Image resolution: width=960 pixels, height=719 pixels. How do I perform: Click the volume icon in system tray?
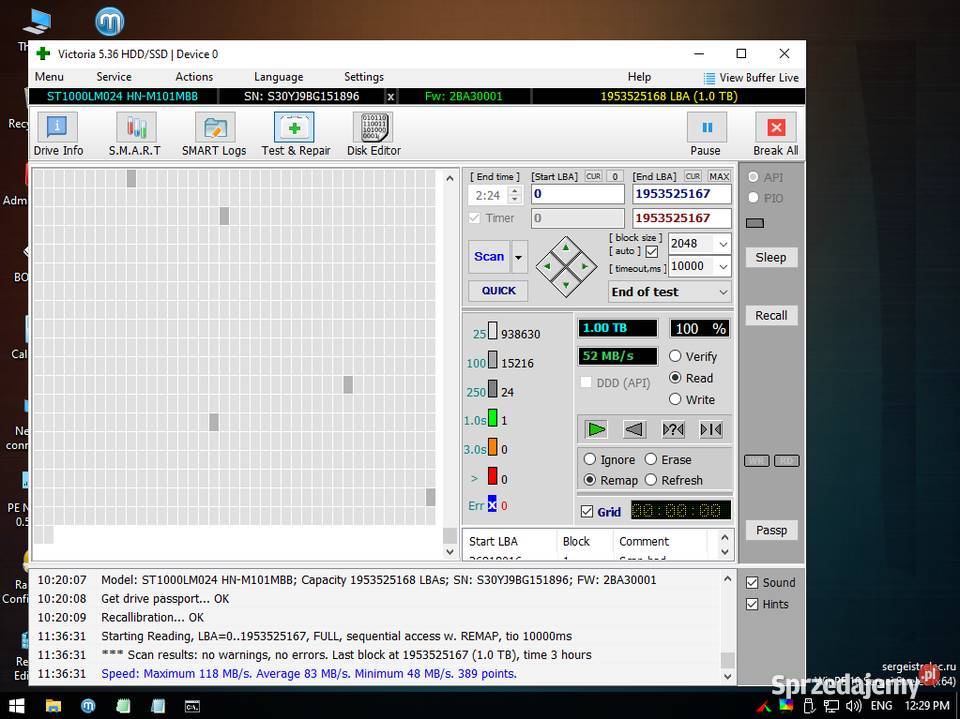853,706
